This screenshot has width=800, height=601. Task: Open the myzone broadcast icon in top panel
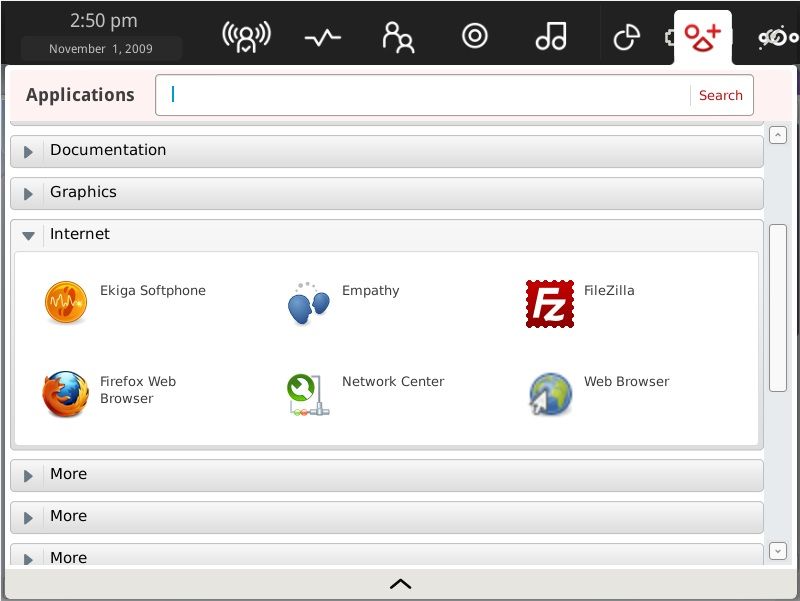click(x=246, y=37)
